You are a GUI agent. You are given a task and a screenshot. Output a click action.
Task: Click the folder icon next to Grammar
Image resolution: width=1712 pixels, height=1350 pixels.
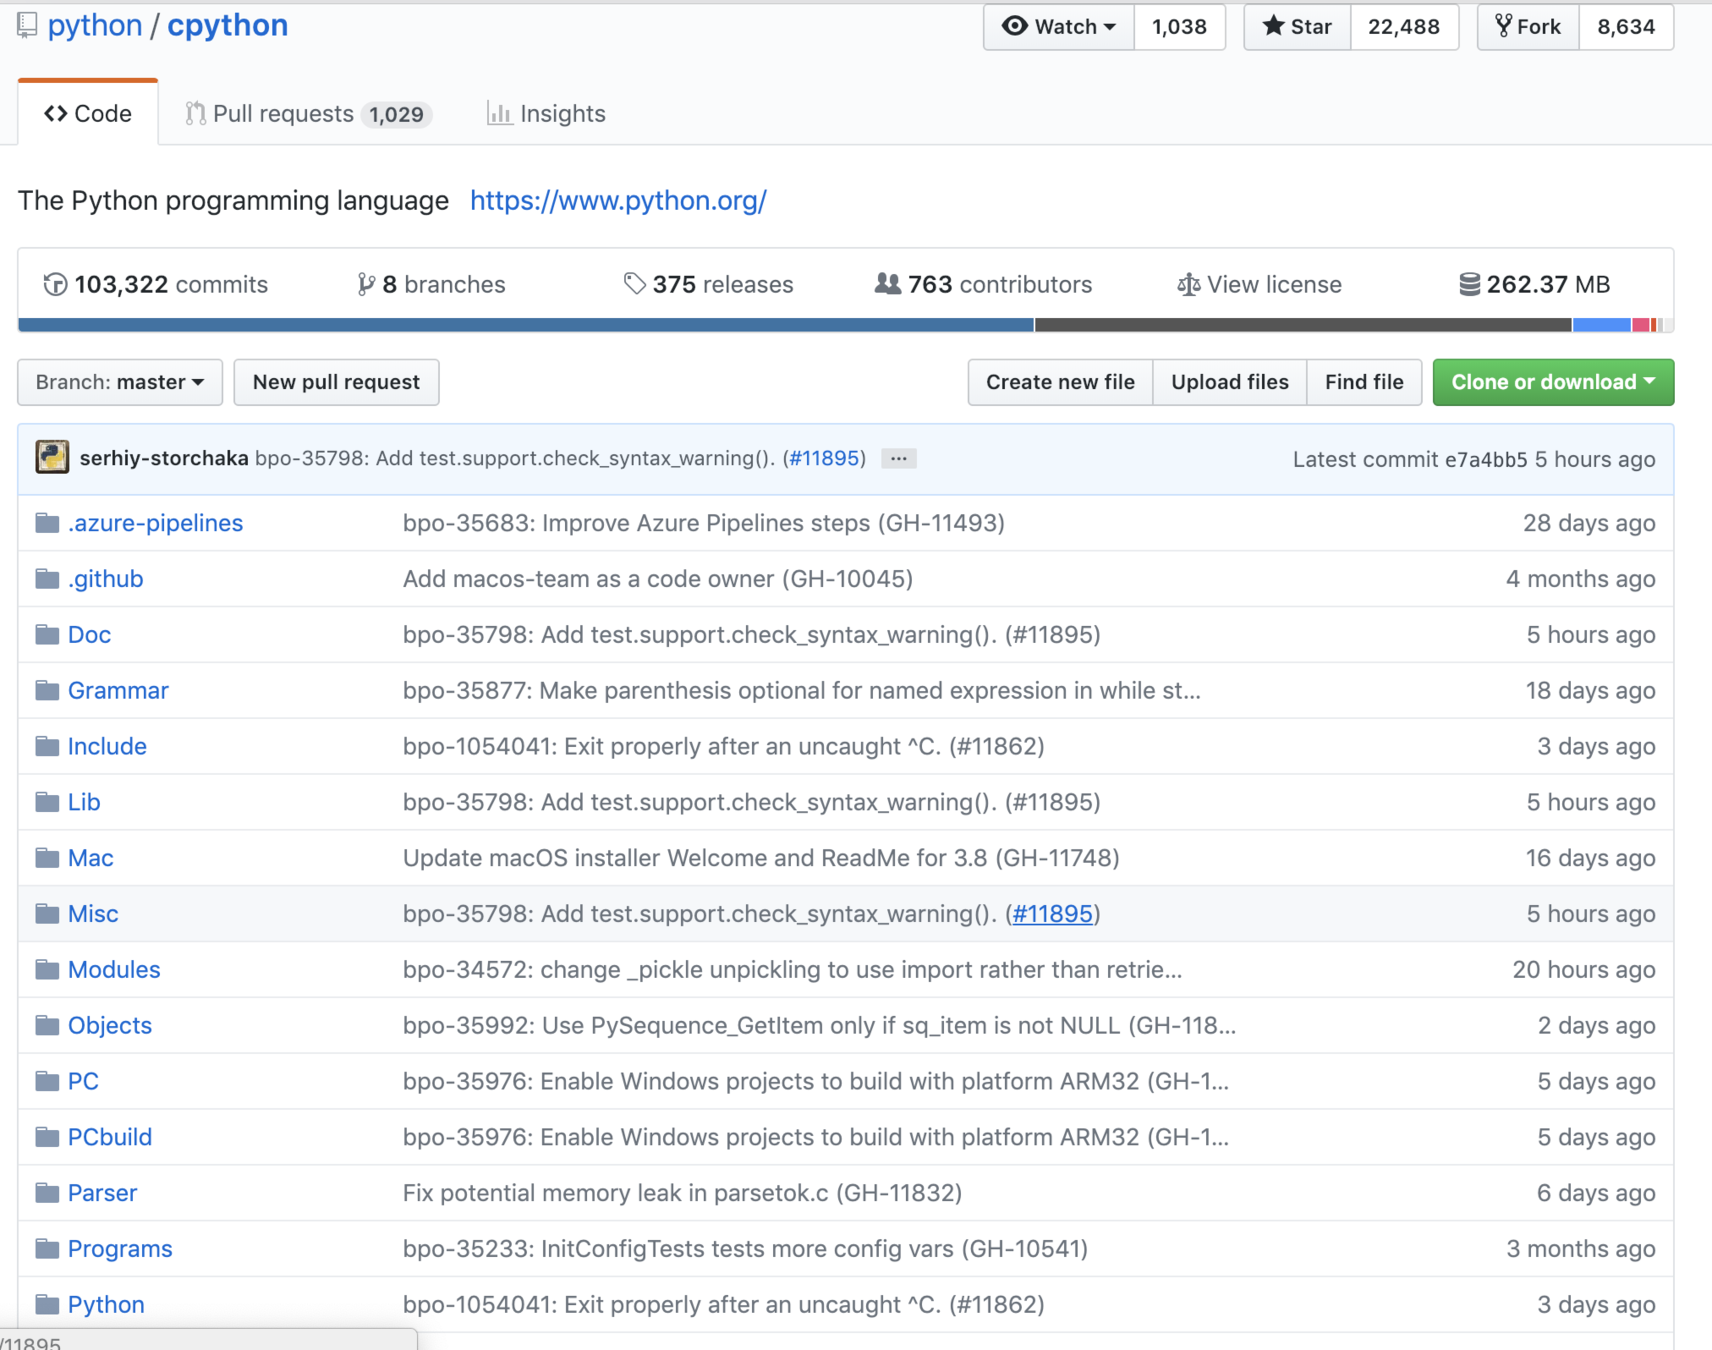coord(47,691)
